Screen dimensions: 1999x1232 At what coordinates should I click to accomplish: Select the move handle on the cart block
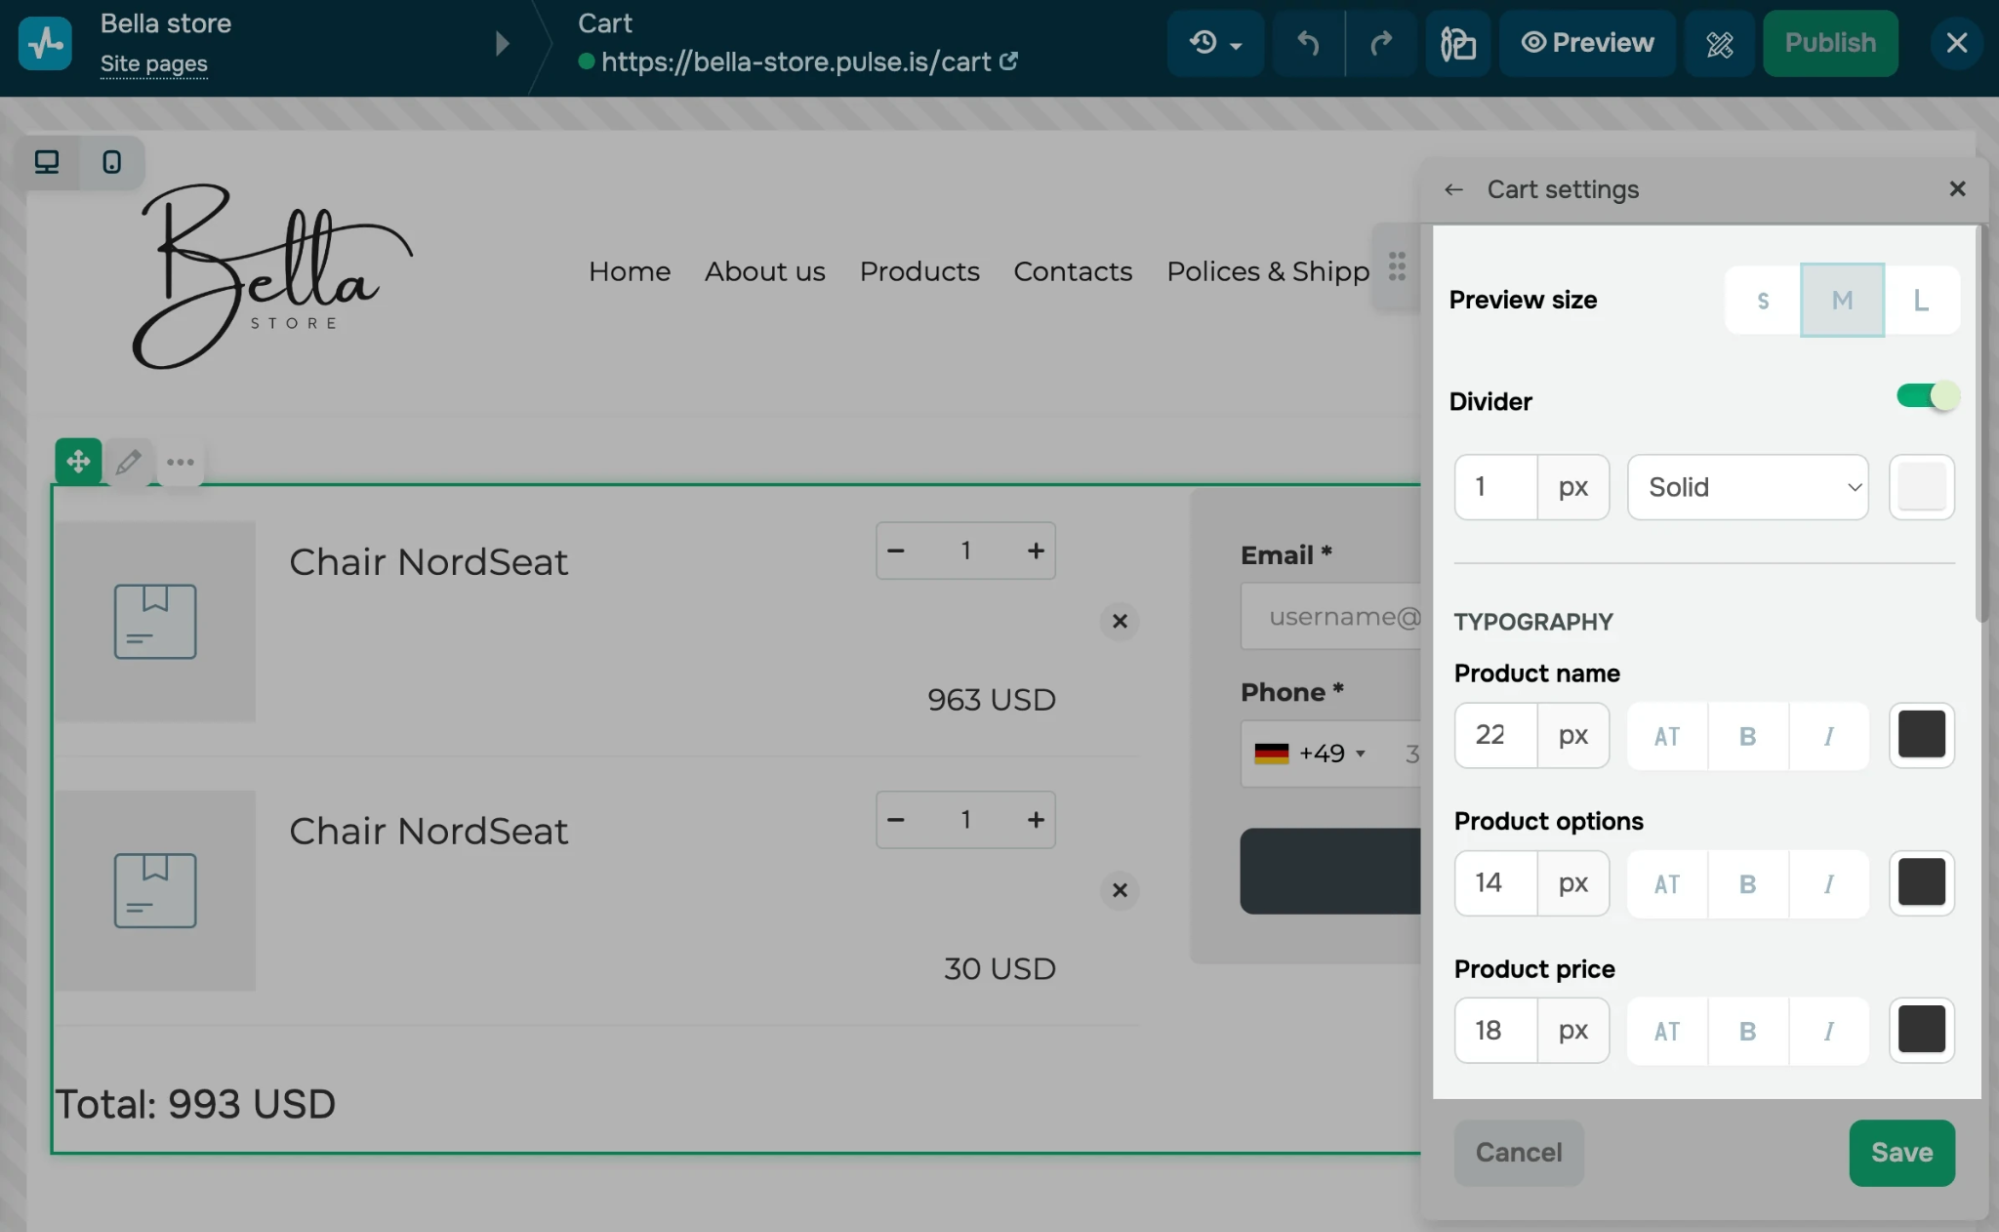(77, 461)
